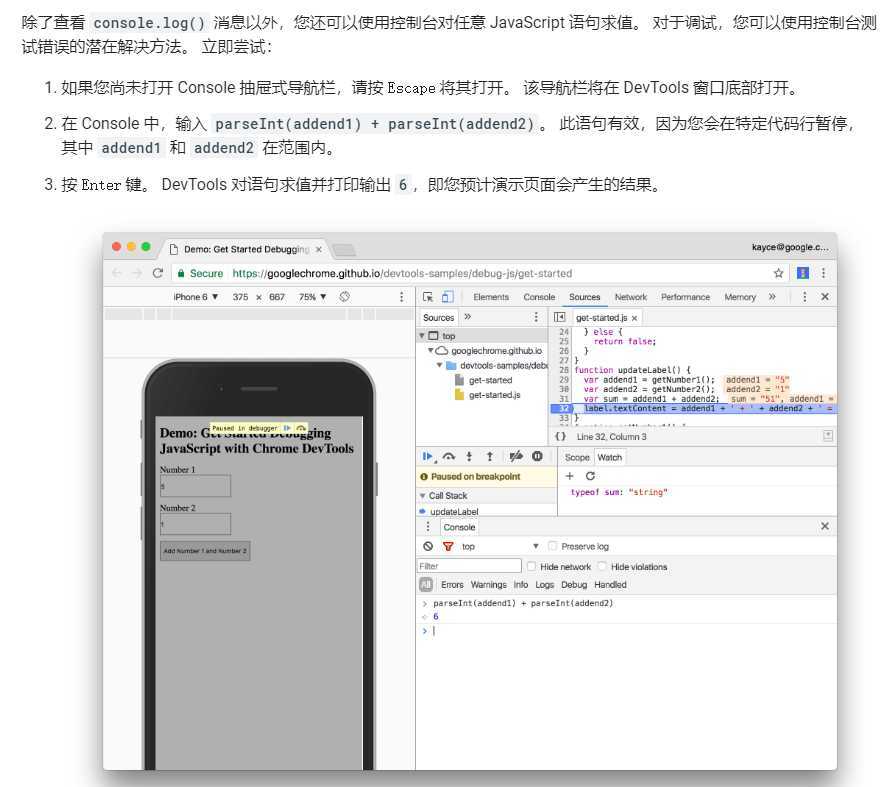The image size is (894, 787).
Task: Toggle the console filter funnel icon
Action: coord(448,546)
